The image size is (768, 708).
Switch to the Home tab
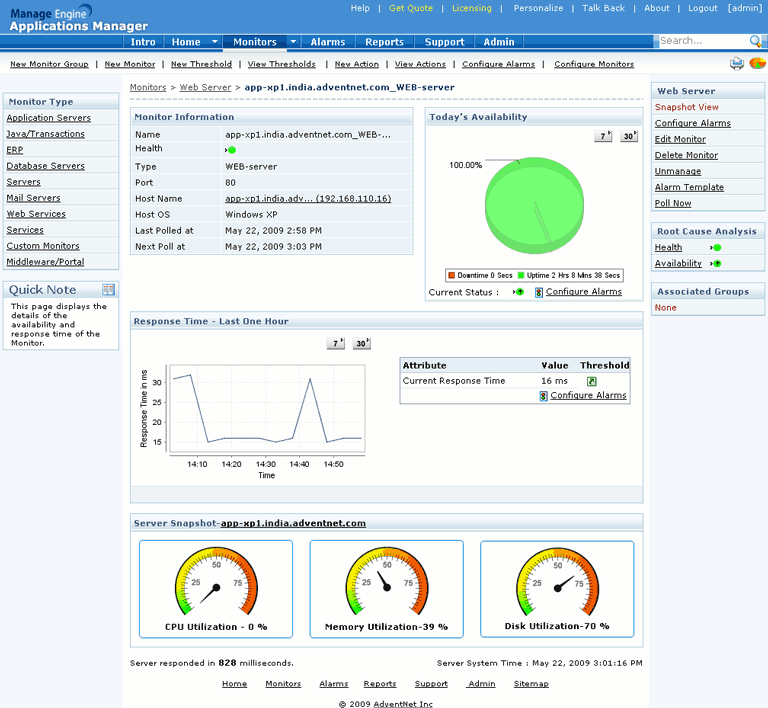[186, 42]
